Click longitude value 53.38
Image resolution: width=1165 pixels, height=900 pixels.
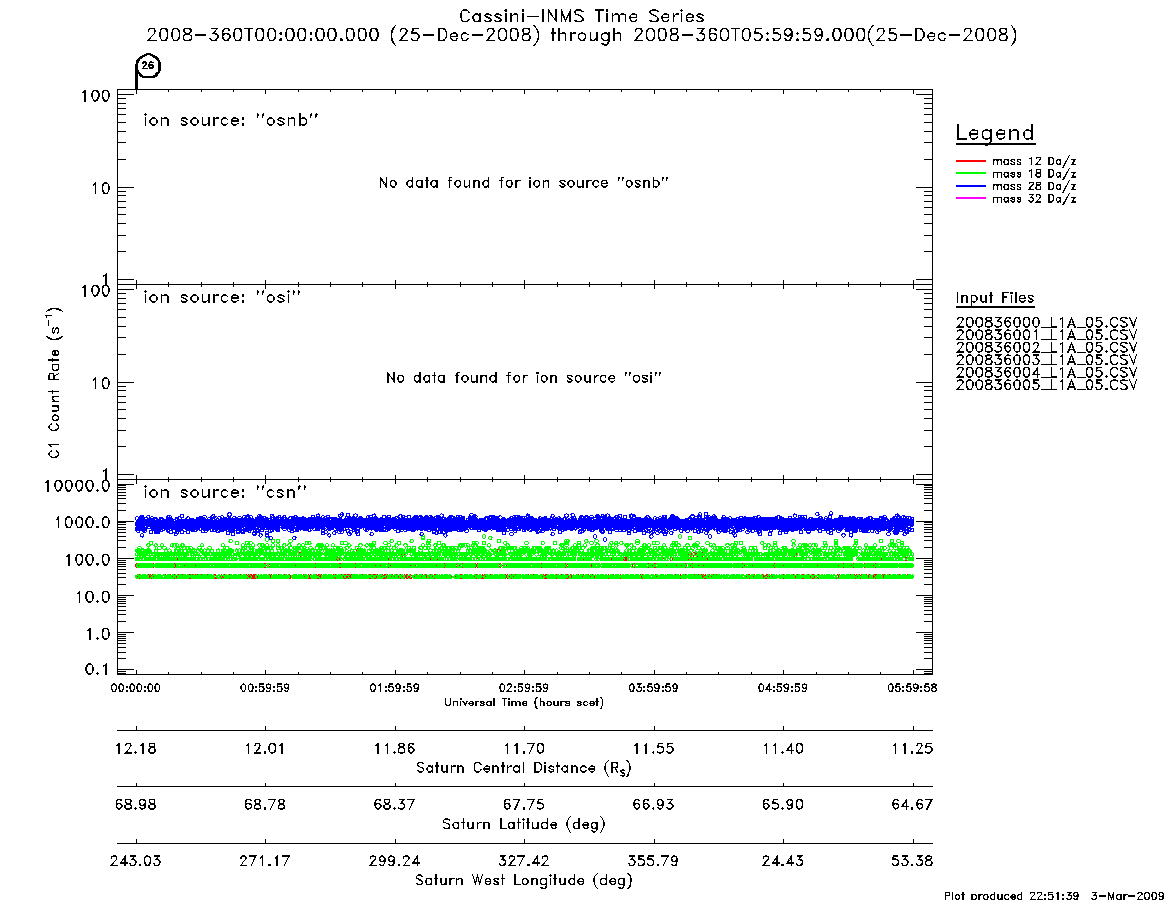(x=912, y=861)
